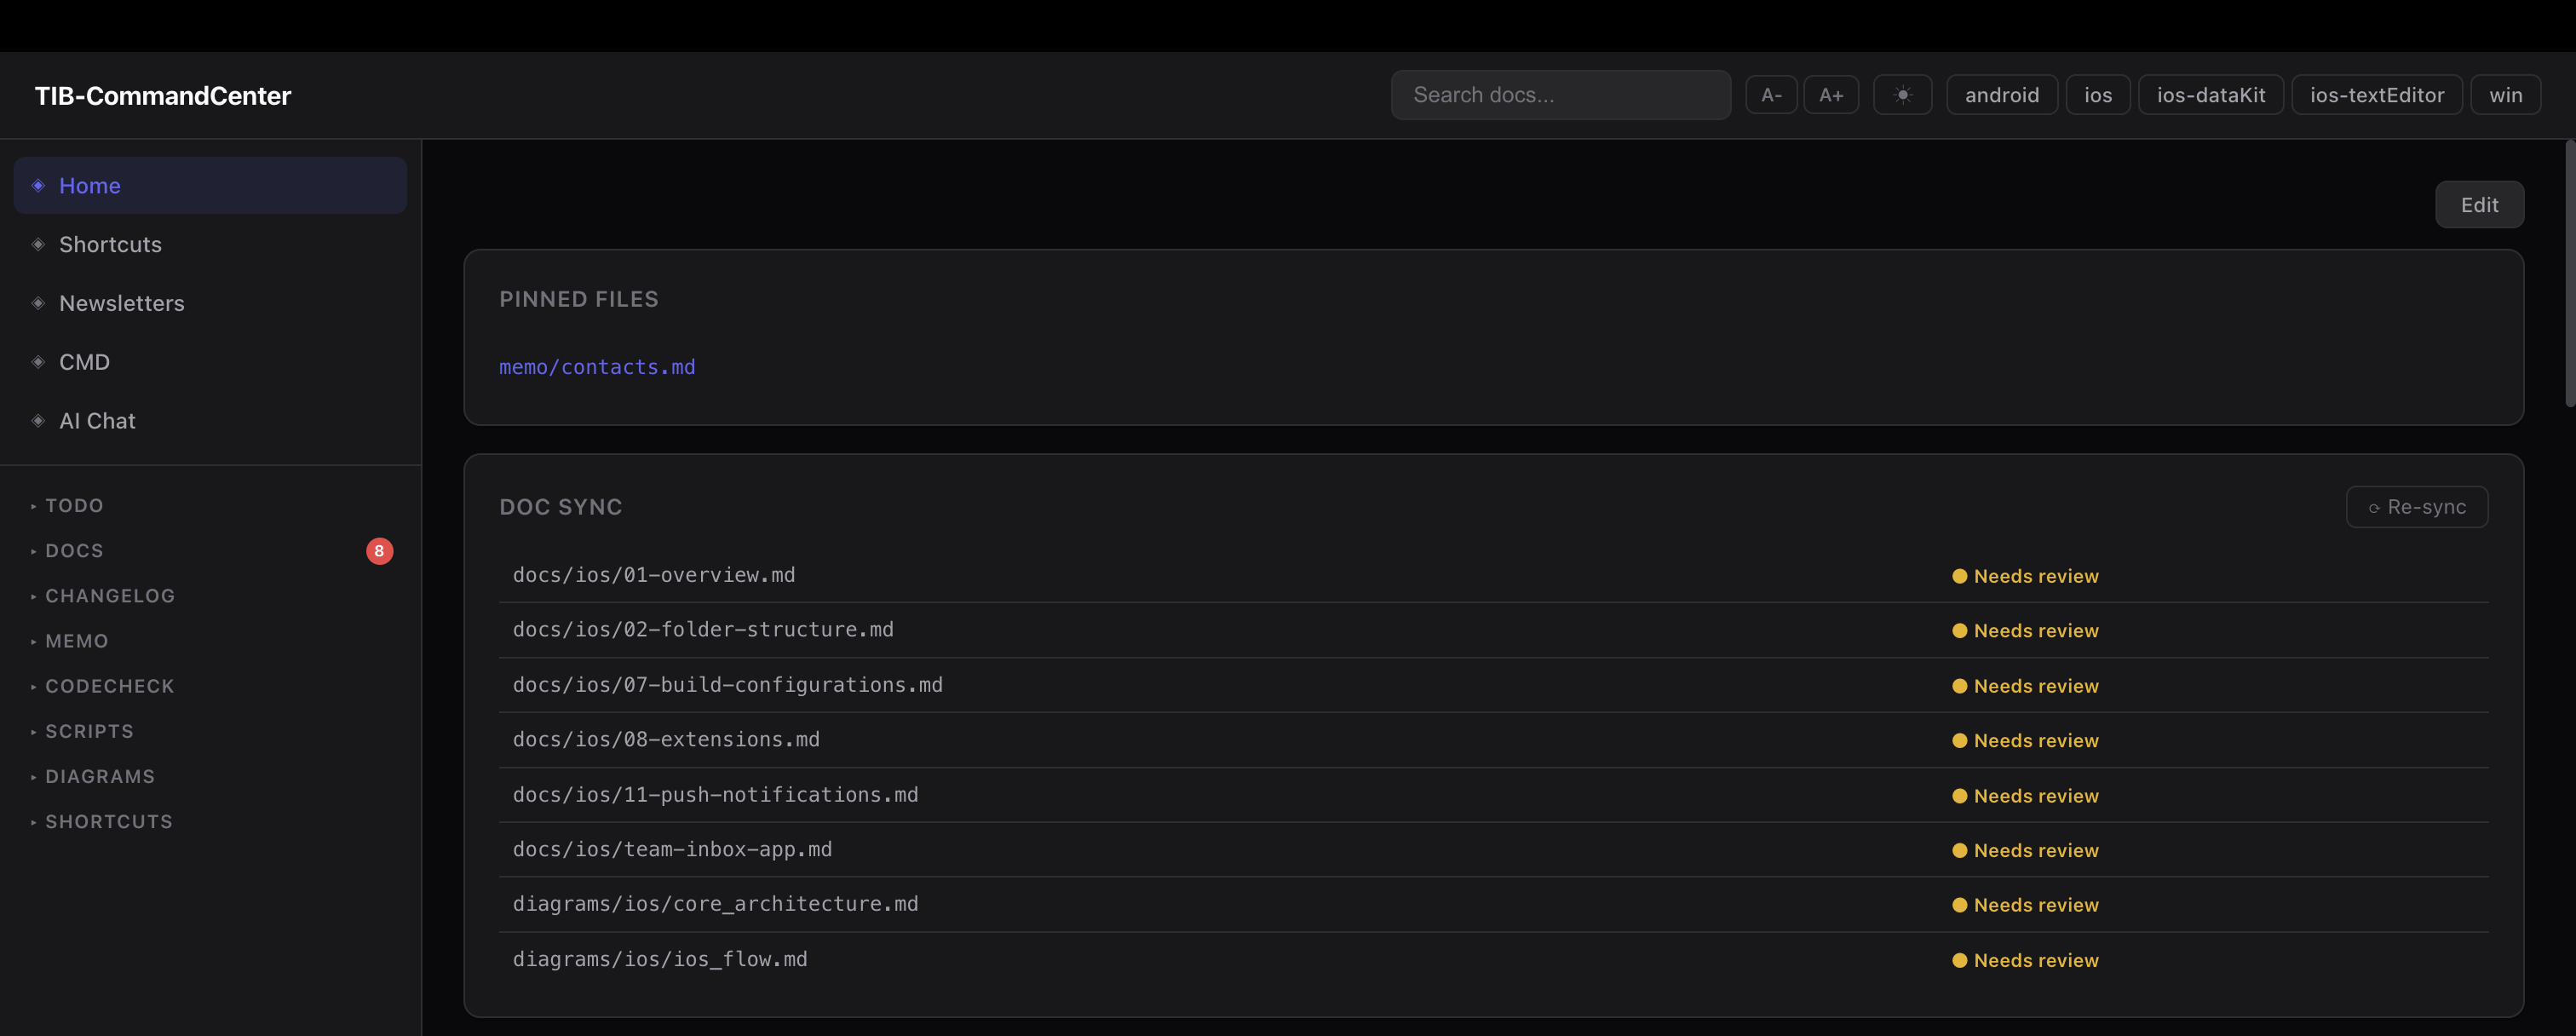2576x1036 pixels.
Task: Toggle the theme with the sun icon
Action: point(1903,94)
